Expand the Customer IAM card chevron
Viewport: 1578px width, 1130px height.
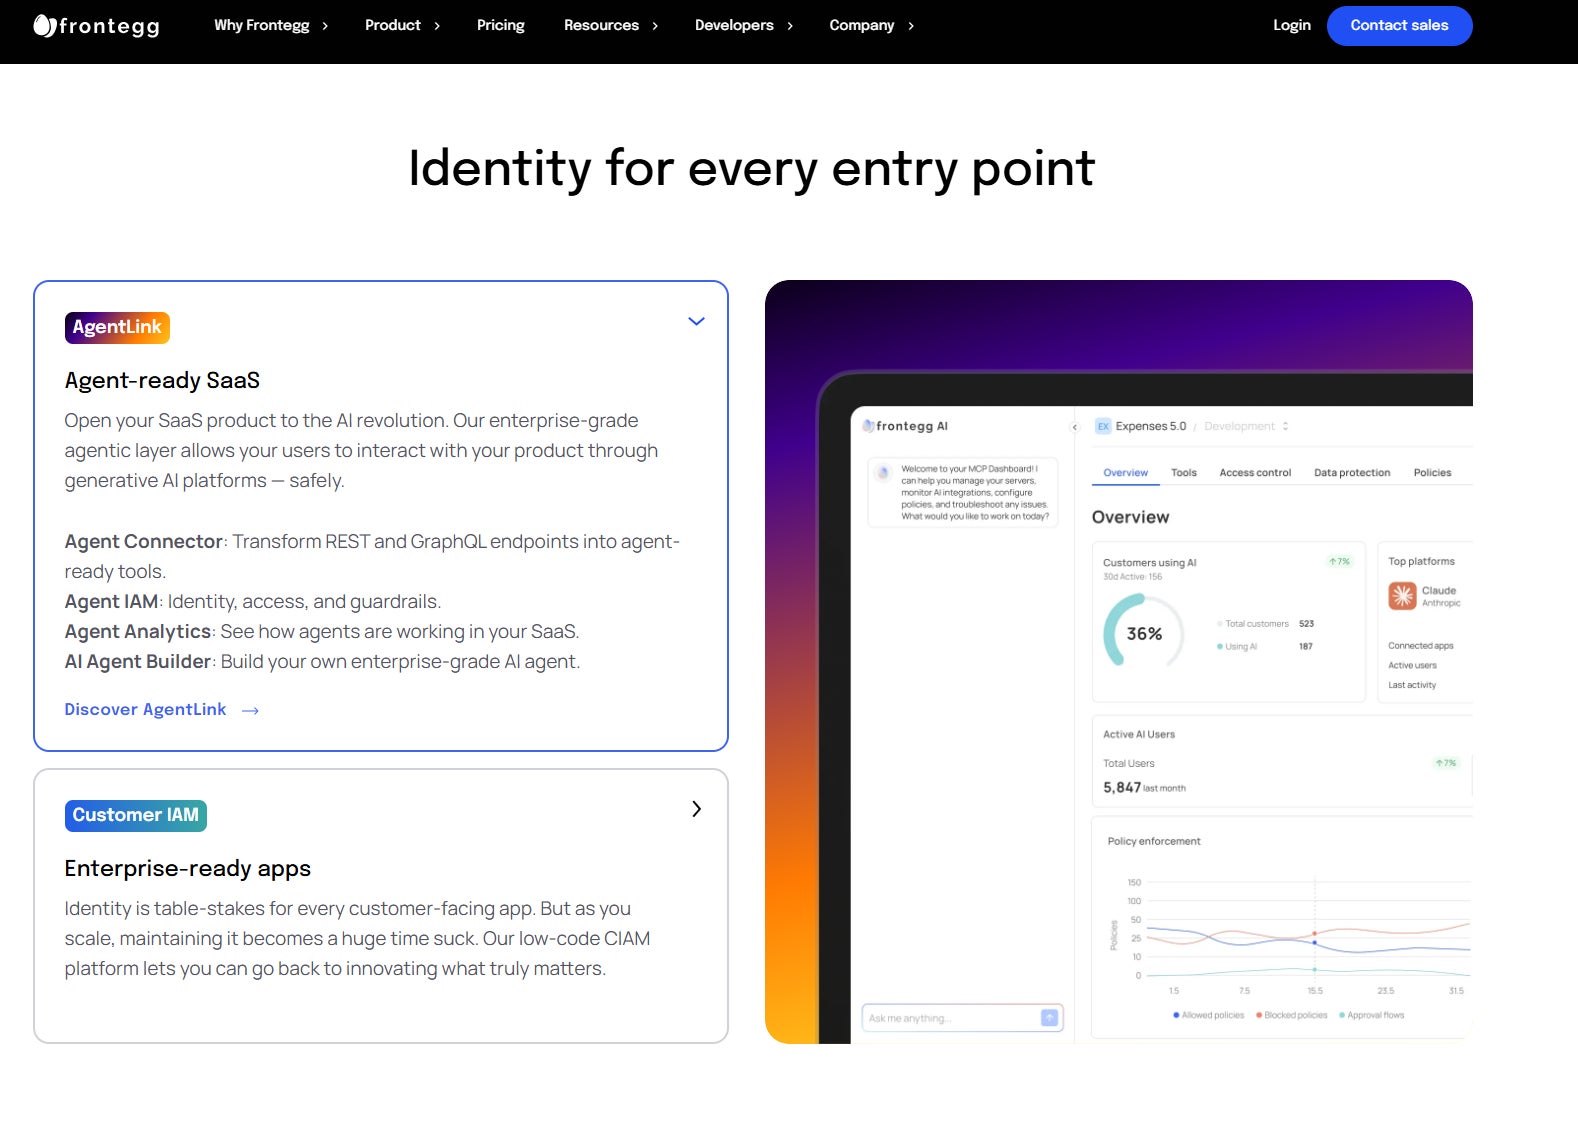[696, 809]
